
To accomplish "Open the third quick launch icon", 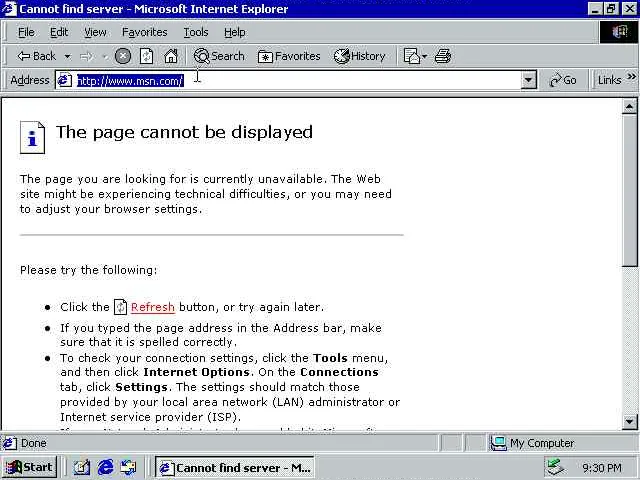I will coord(129,467).
